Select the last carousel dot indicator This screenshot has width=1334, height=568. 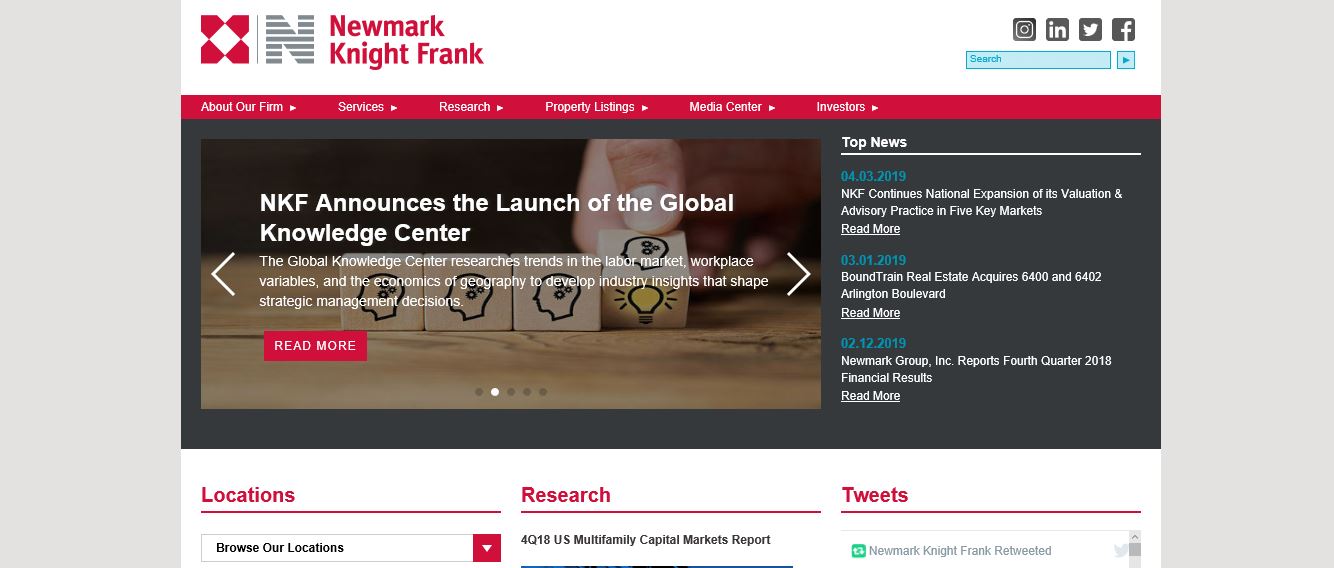click(543, 392)
